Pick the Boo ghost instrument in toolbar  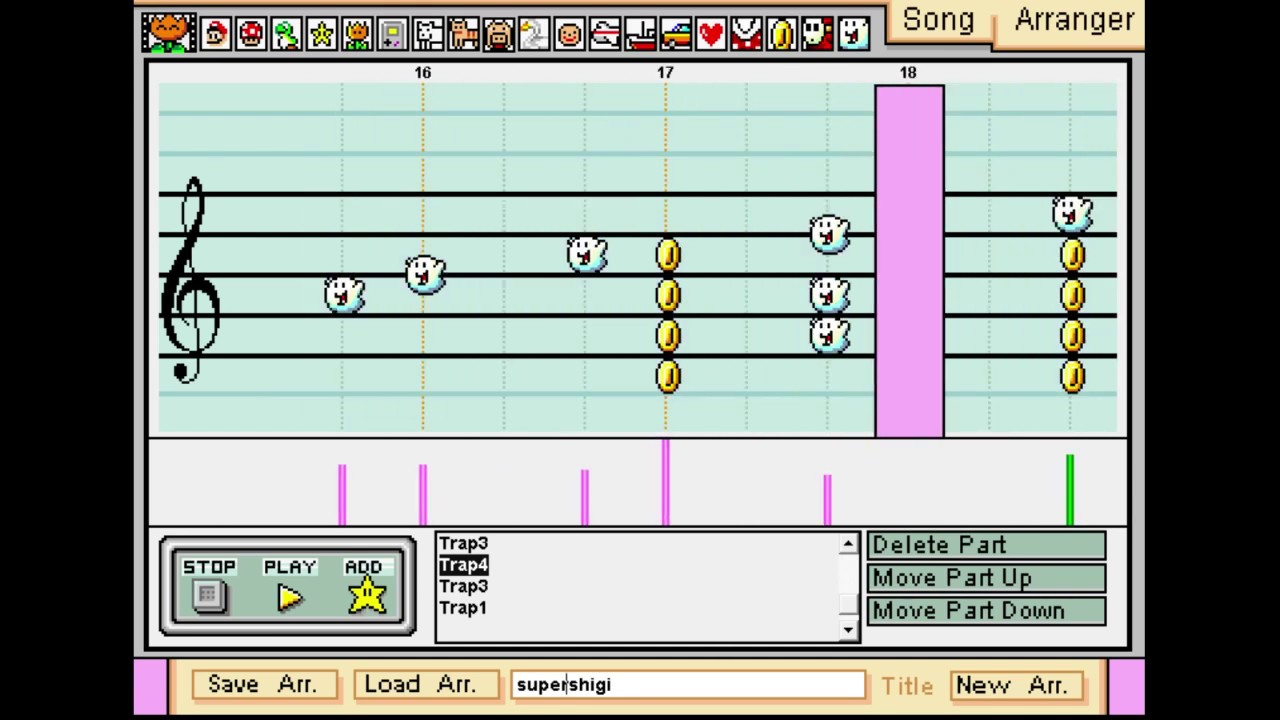(853, 35)
